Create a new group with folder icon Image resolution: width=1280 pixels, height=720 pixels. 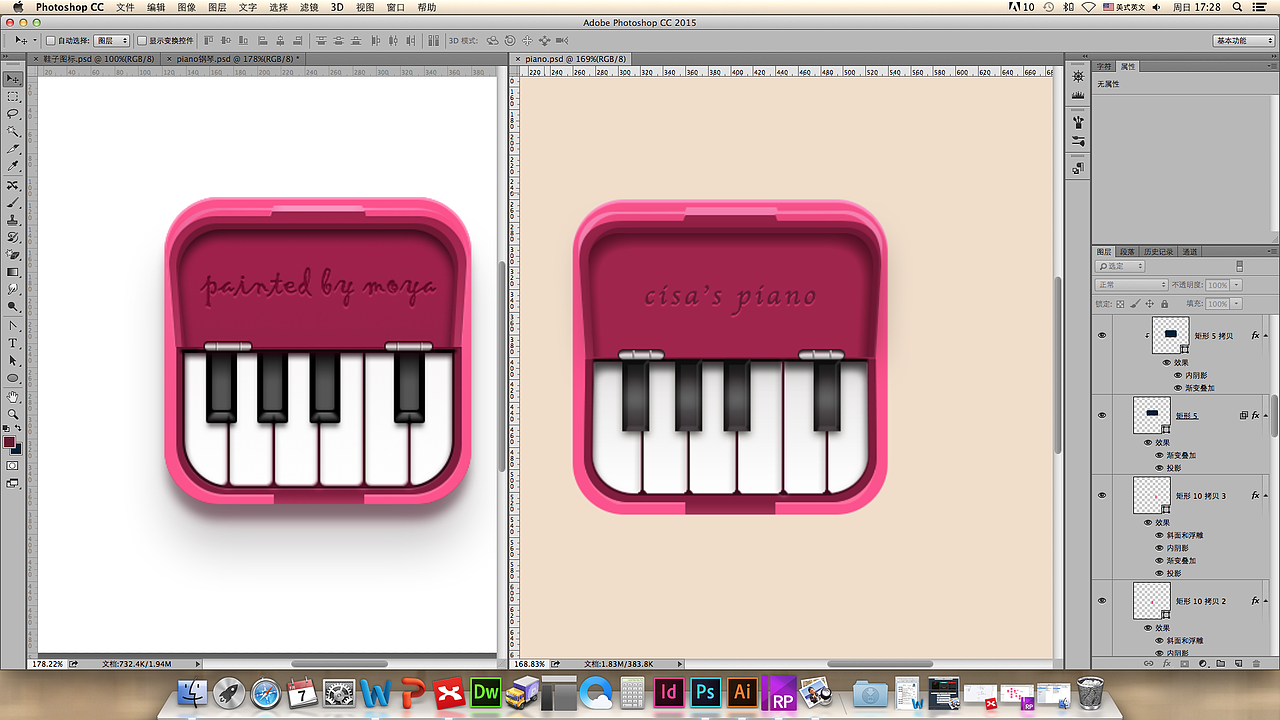(x=1220, y=663)
